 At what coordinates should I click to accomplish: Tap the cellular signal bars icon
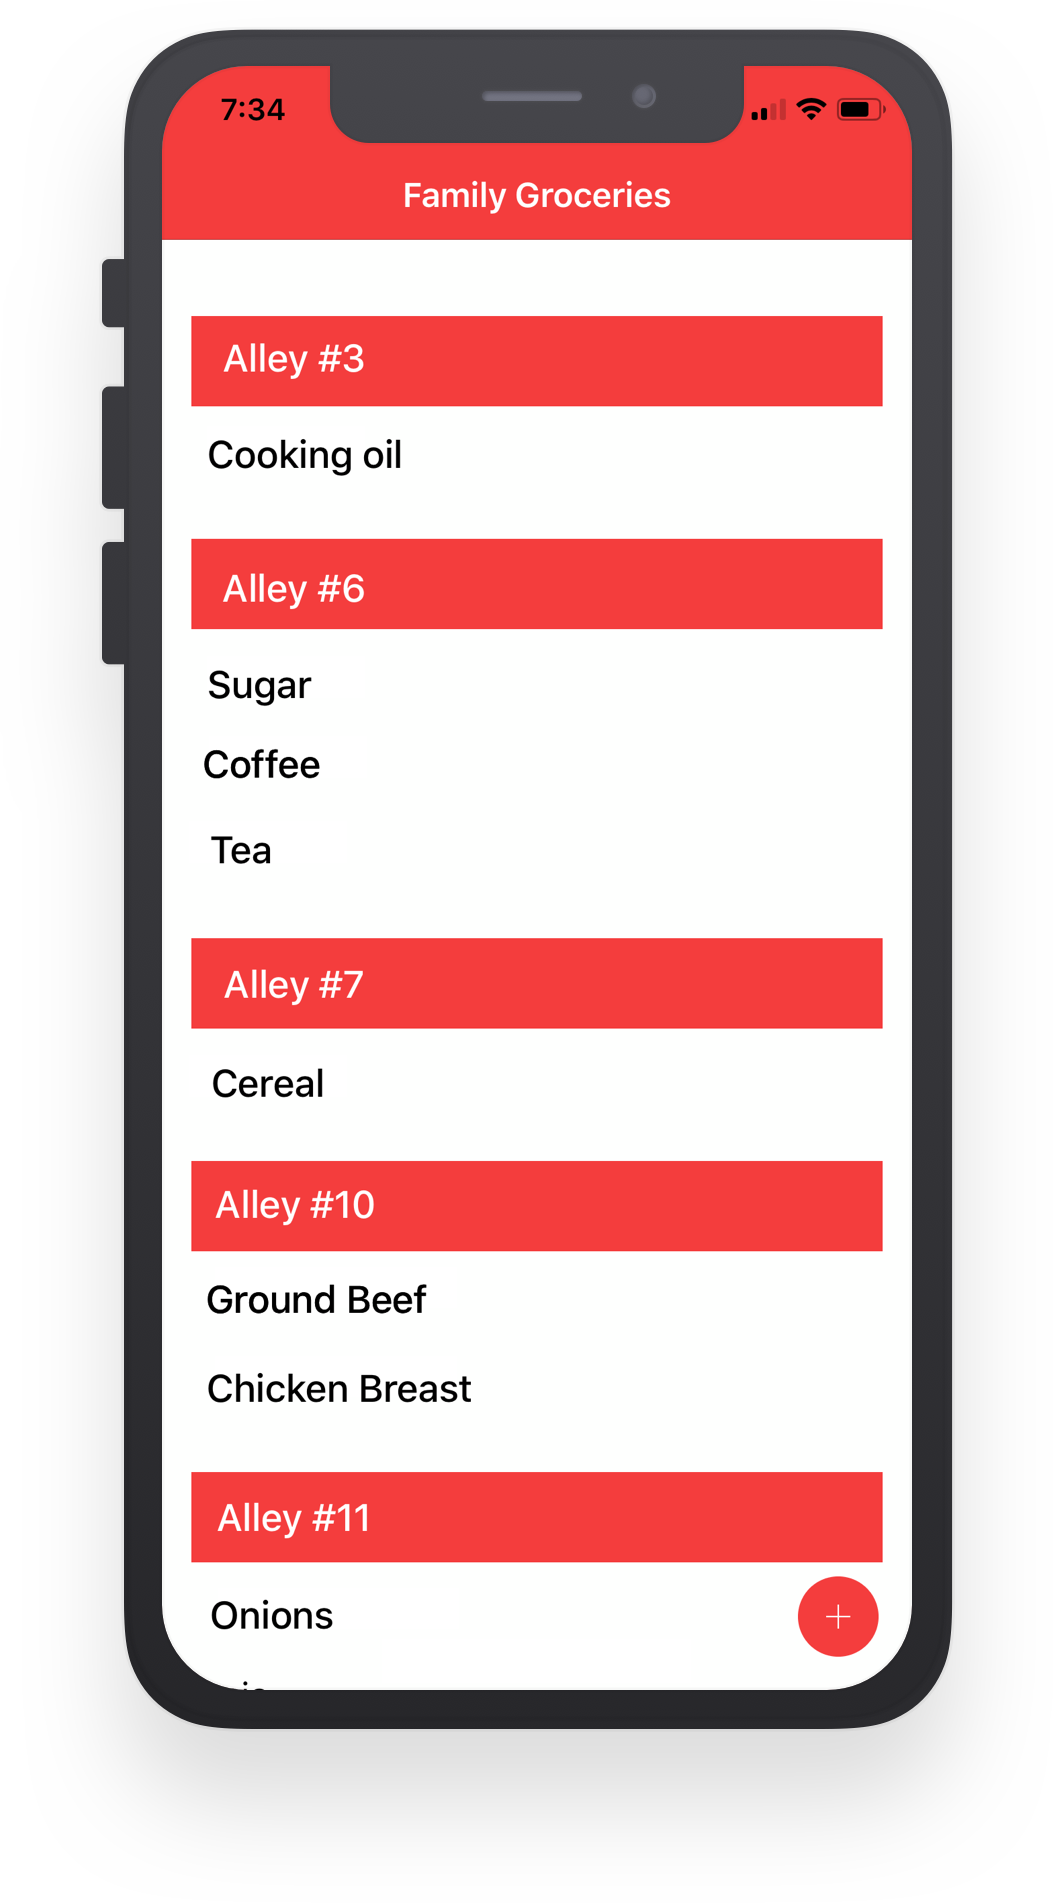pyautogui.click(x=768, y=111)
